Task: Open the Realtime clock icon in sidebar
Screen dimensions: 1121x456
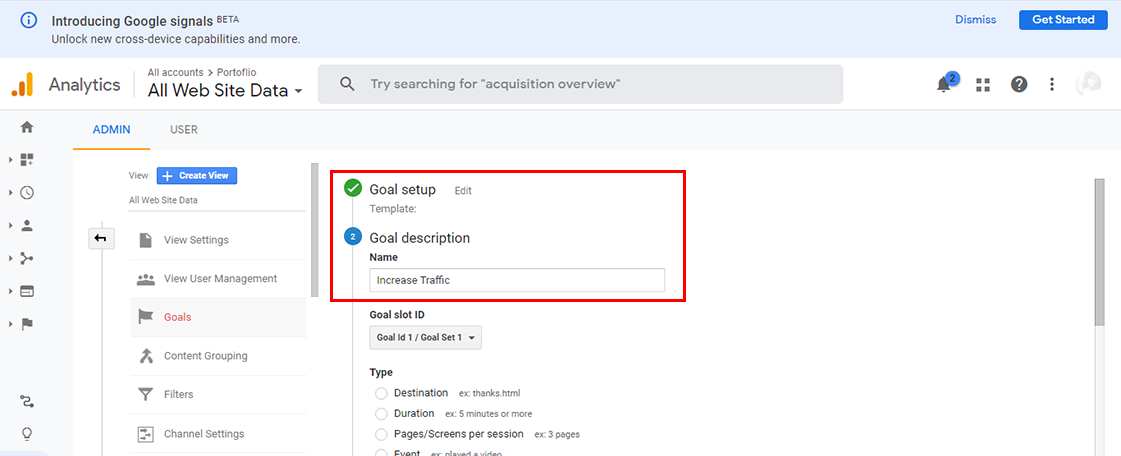Action: [27, 193]
